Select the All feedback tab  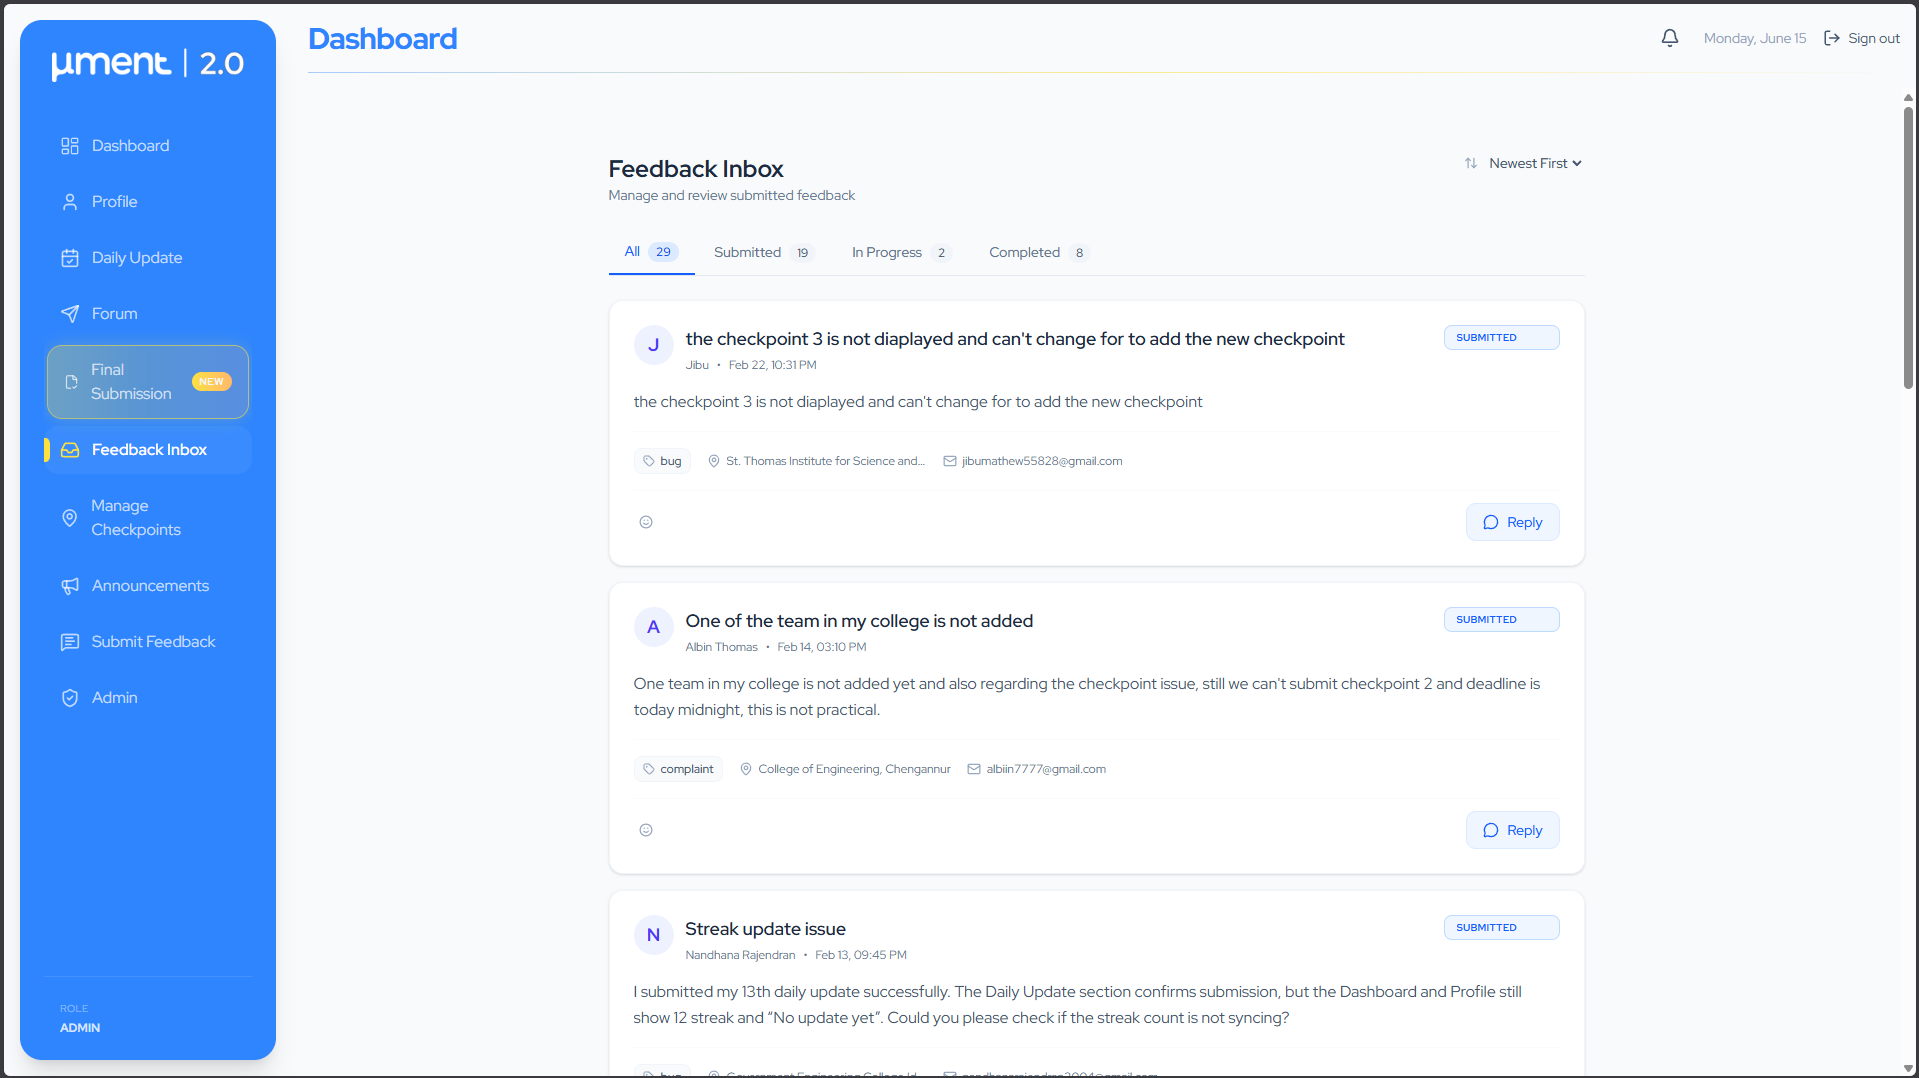[651, 252]
